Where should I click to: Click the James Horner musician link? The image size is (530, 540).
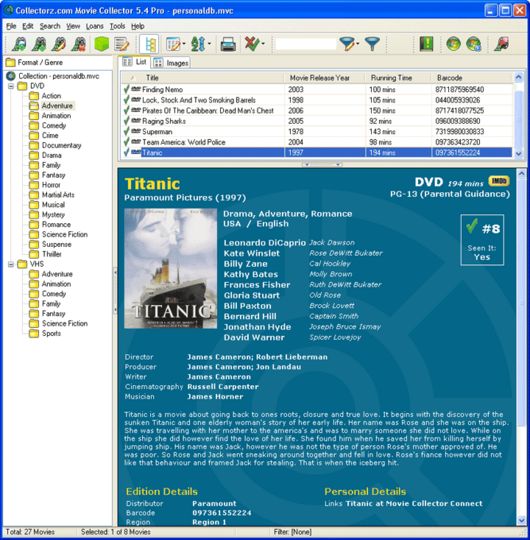point(215,396)
